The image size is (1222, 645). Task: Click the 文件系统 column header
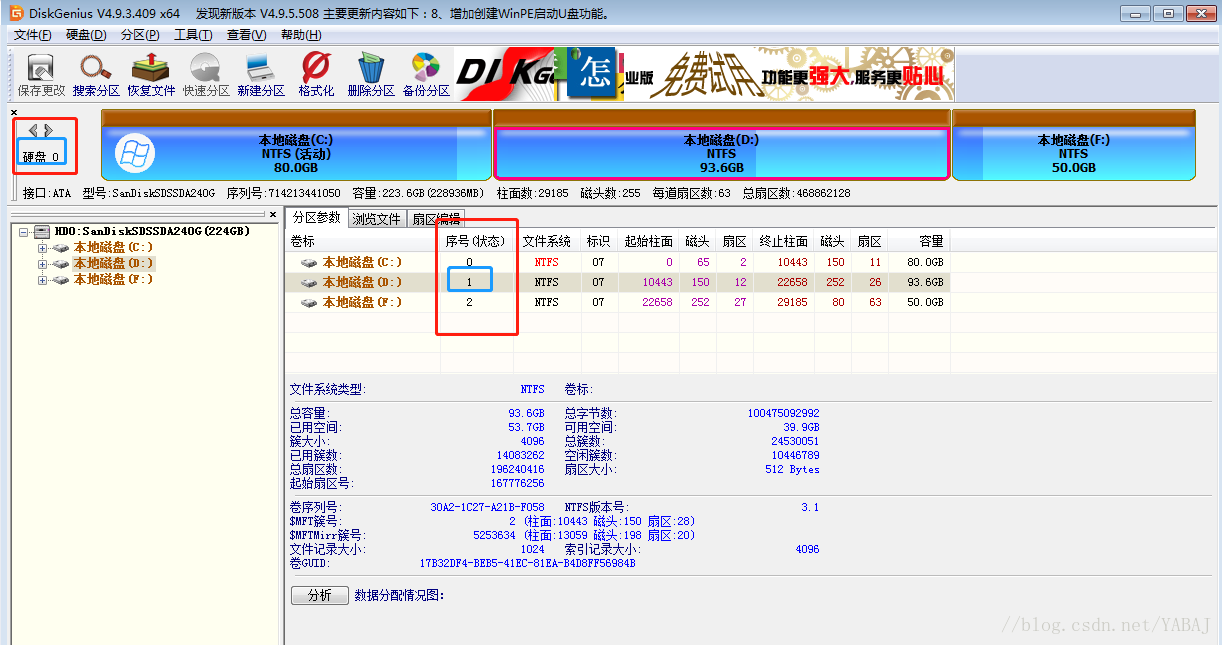pos(547,241)
